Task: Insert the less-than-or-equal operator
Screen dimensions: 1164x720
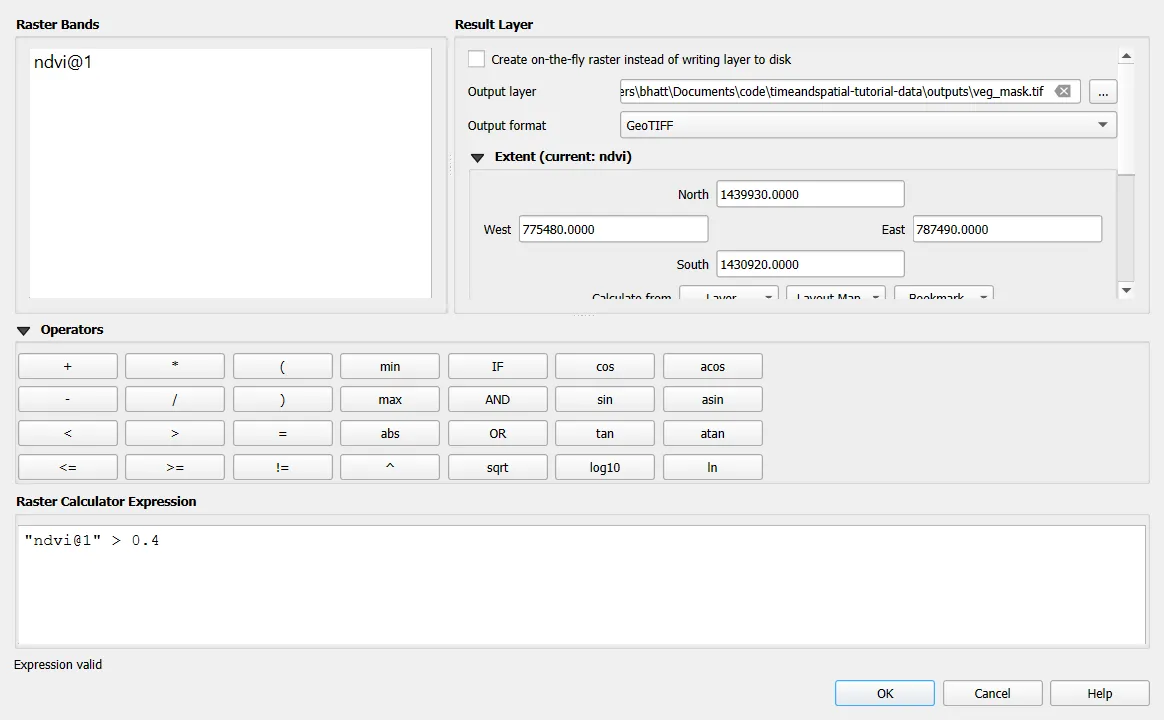Action: (68, 468)
